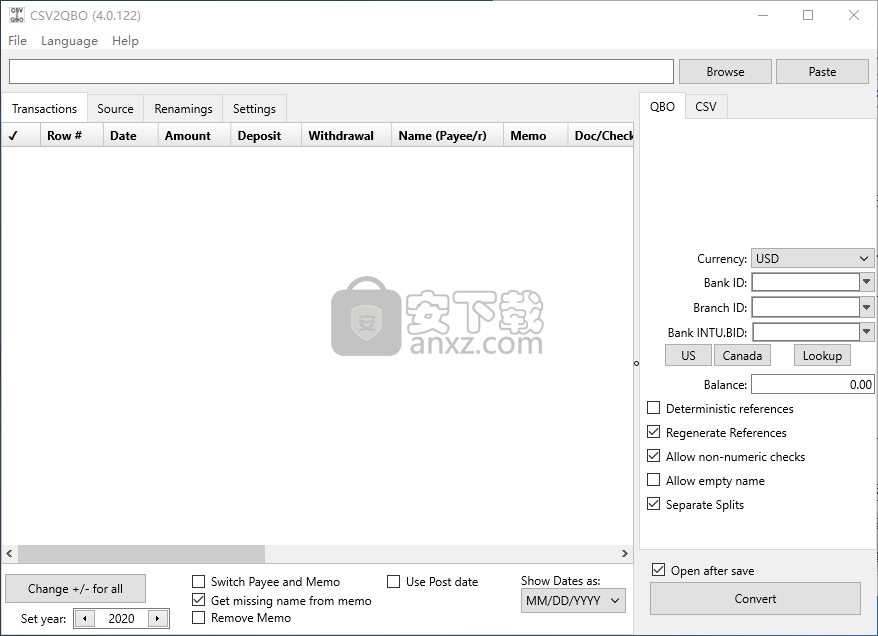Click the Branch ID input field
Image resolution: width=878 pixels, height=636 pixels.
coord(805,307)
